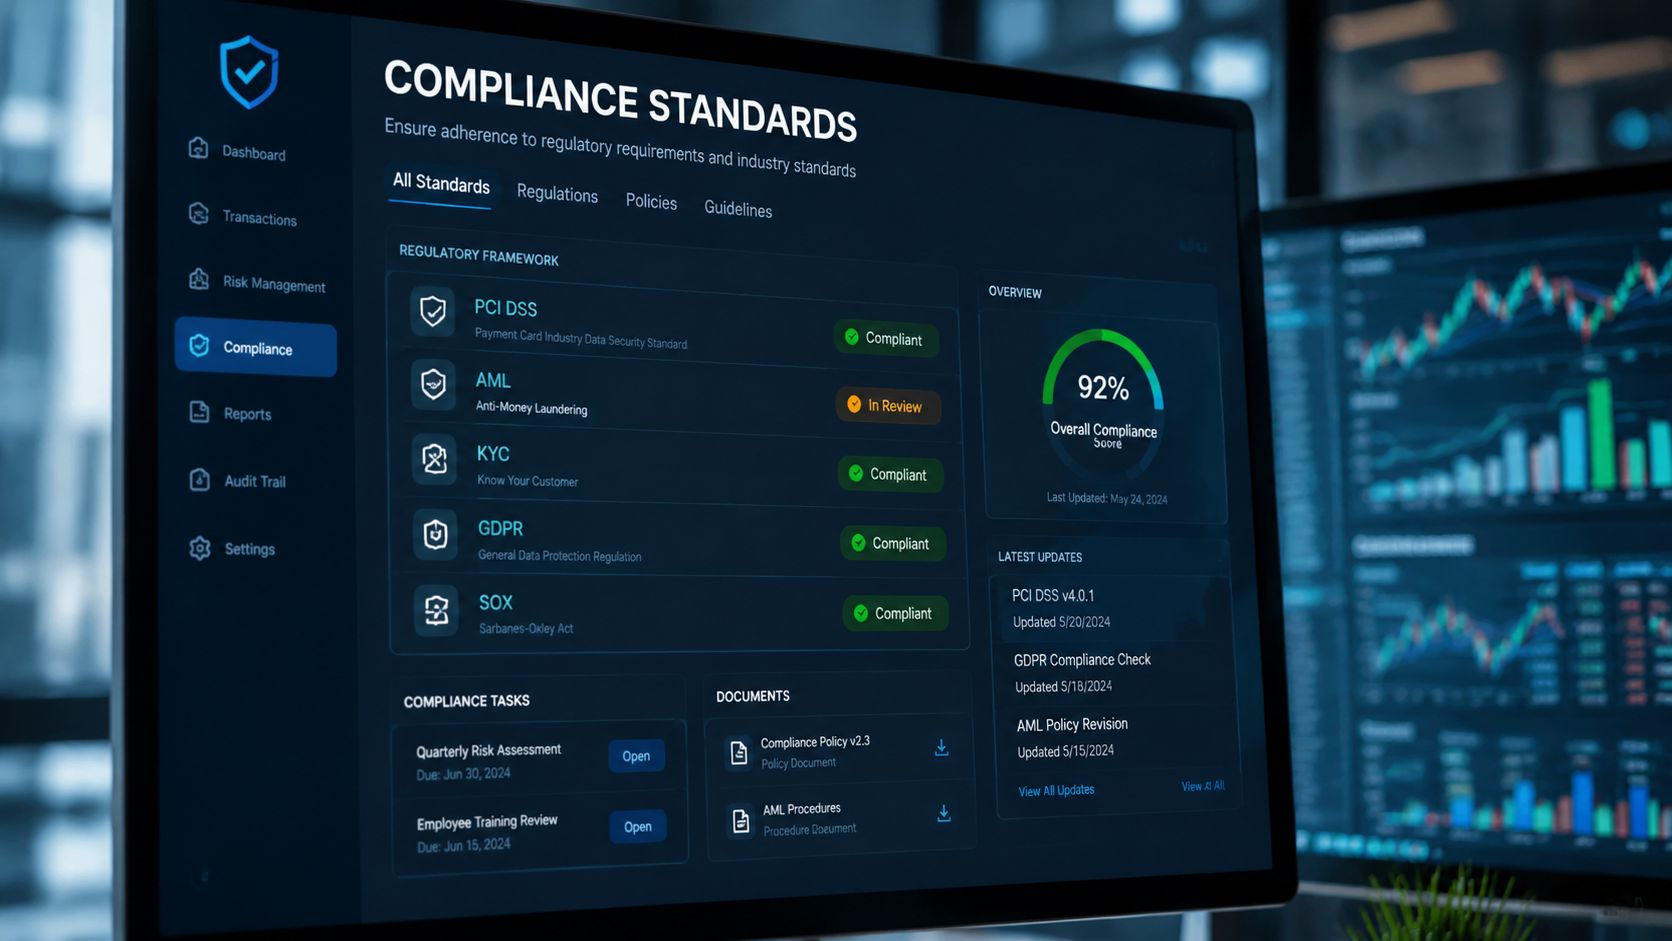The image size is (1672, 941).
Task: Switch to the All Standards tab
Action: (441, 183)
